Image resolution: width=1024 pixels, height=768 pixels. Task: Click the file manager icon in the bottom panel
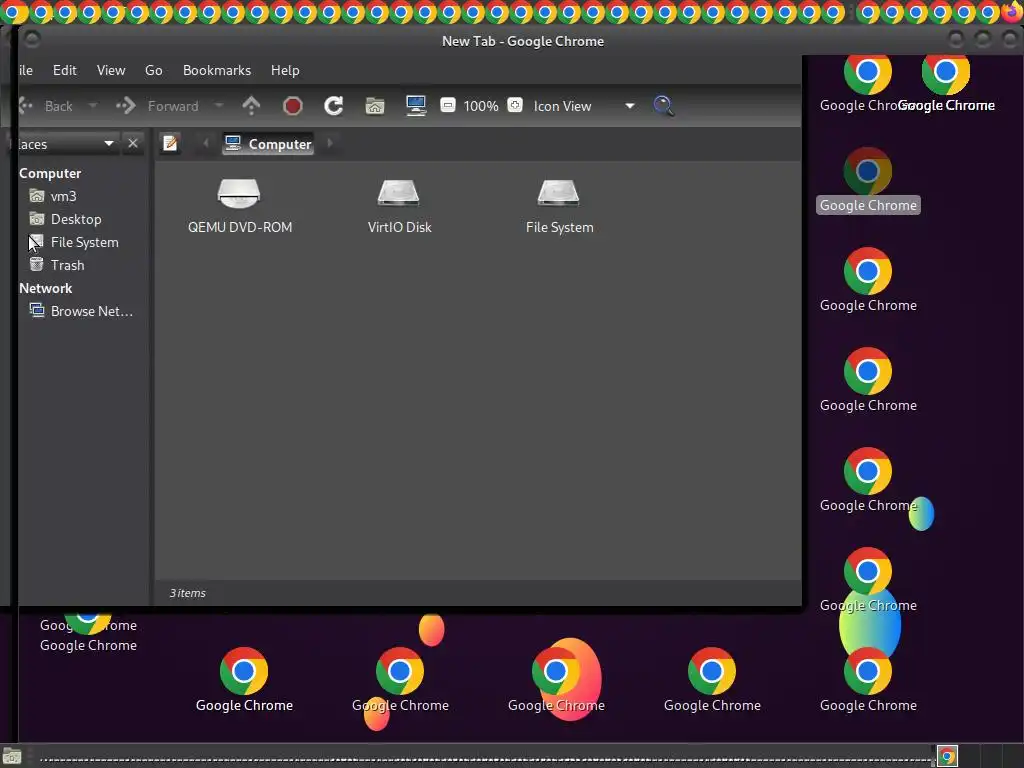pyautogui.click(x=12, y=756)
